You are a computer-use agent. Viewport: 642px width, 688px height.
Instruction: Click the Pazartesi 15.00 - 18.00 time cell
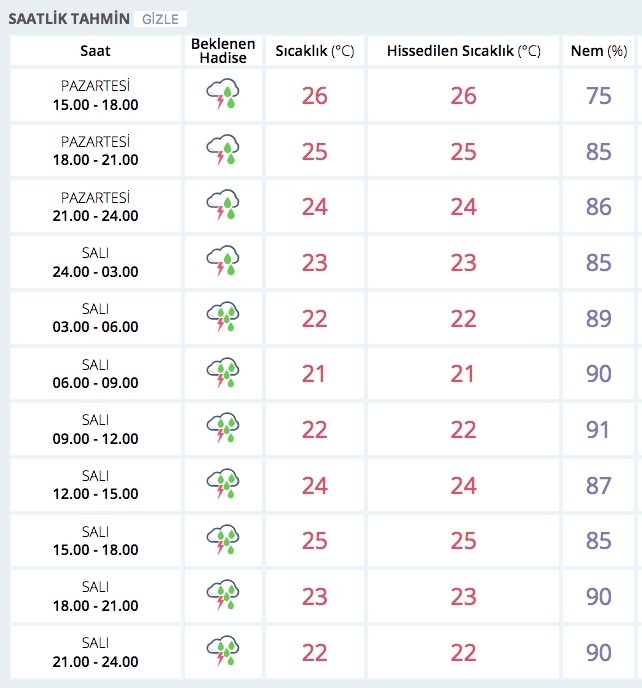pos(95,96)
